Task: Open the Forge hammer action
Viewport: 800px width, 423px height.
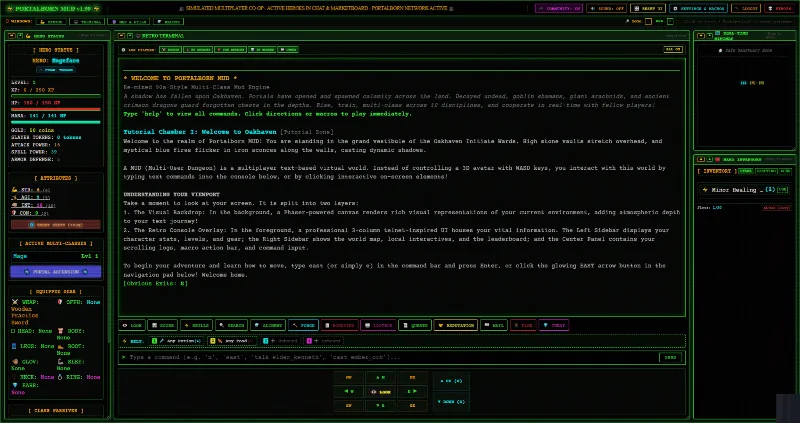Action: (304, 325)
